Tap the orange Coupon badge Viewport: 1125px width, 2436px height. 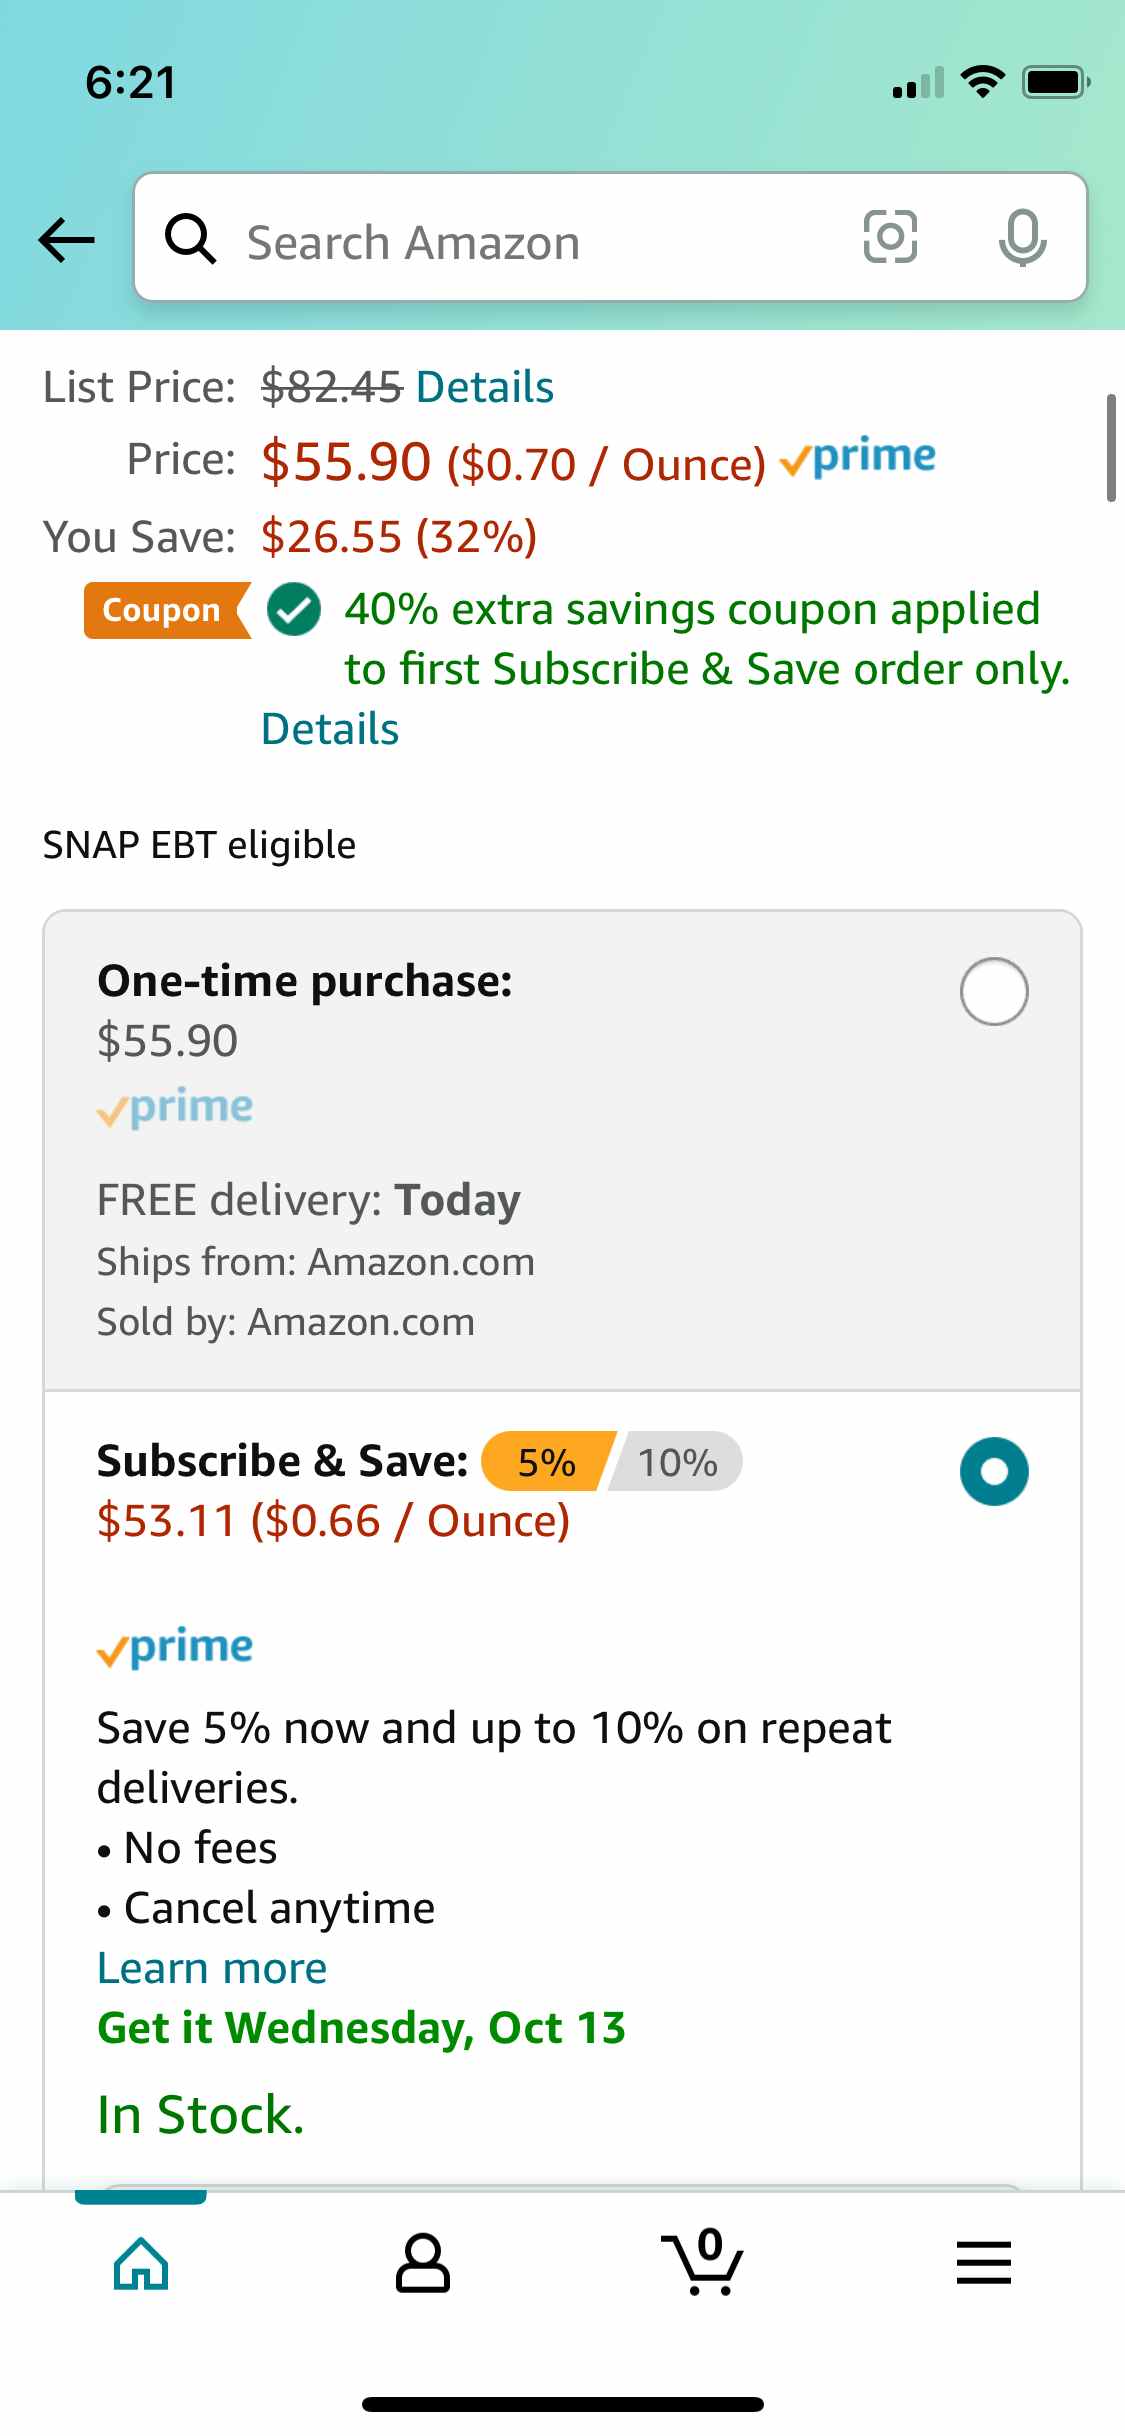click(x=166, y=610)
